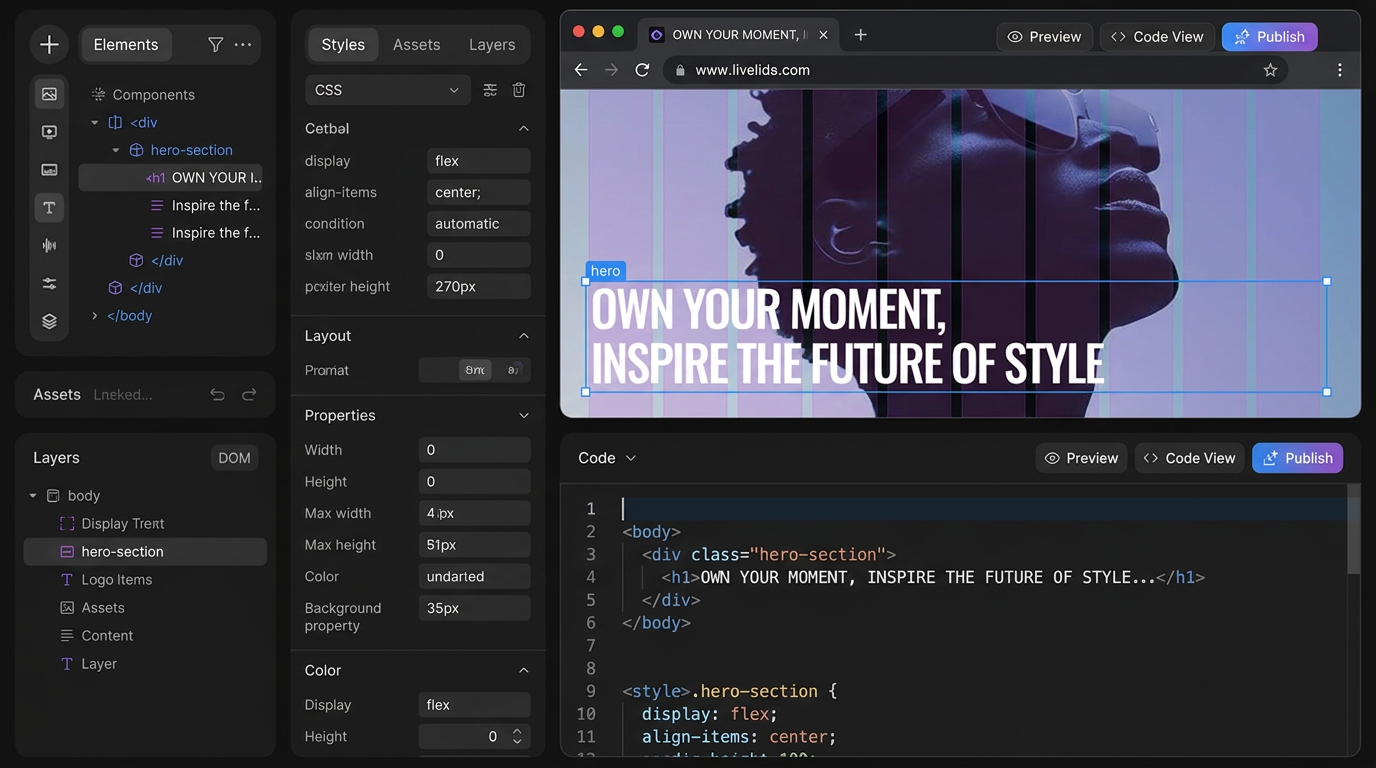Select the audio waveform icon in the sidebar
Image resolution: width=1376 pixels, height=768 pixels.
pyautogui.click(x=49, y=246)
